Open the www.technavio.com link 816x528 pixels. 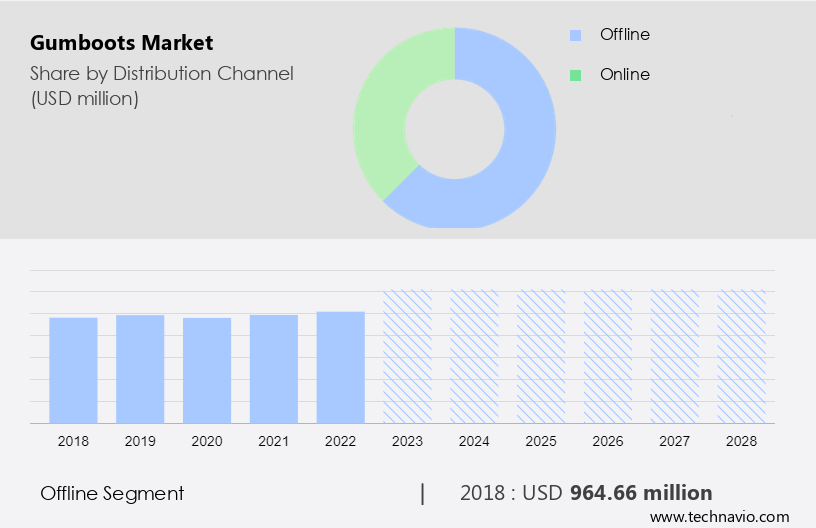point(719,517)
